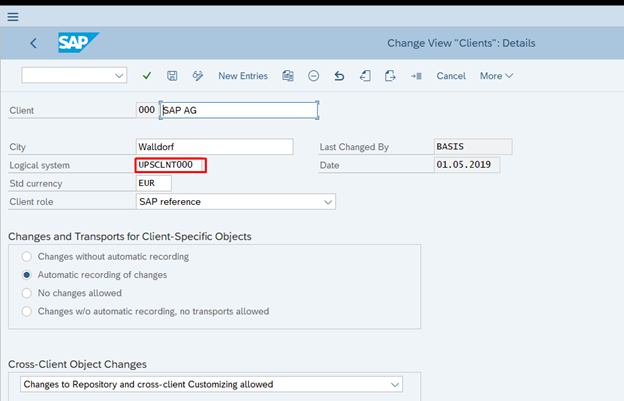This screenshot has width=624, height=401.
Task: Click the copy-as icon beside New Entries
Action: click(288, 76)
